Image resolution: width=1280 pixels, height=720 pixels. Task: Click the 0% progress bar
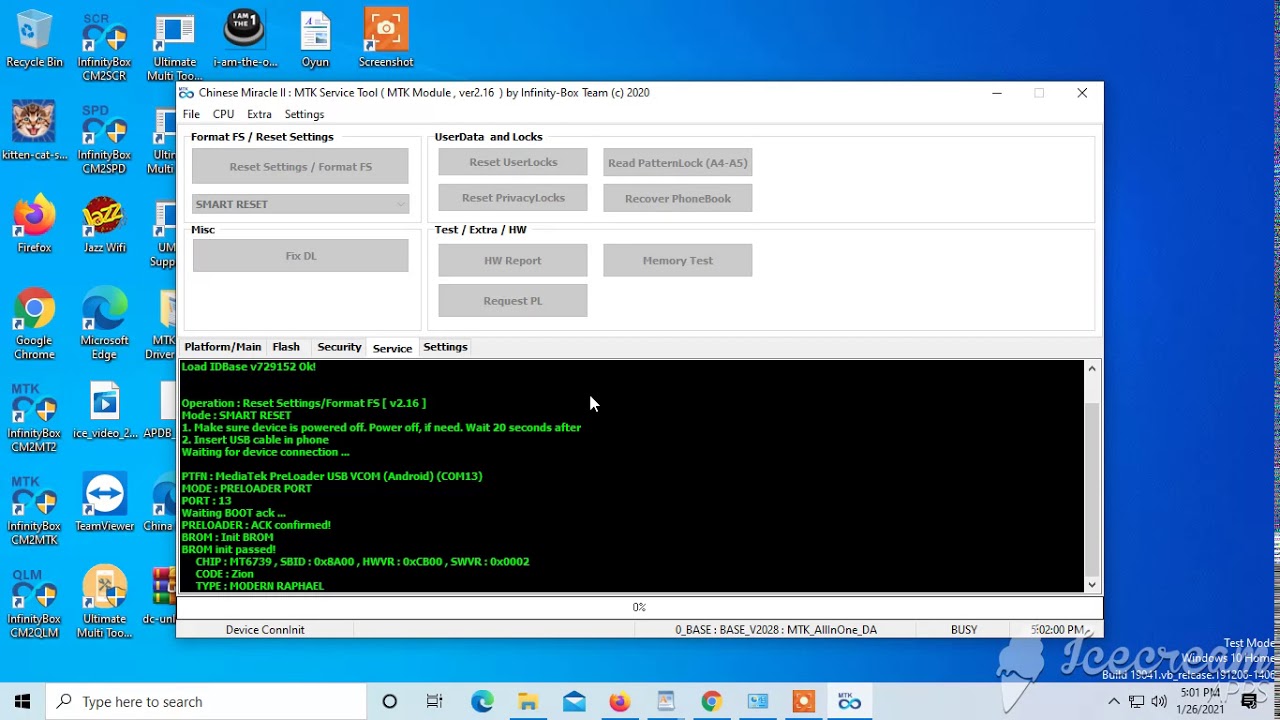pyautogui.click(x=639, y=607)
